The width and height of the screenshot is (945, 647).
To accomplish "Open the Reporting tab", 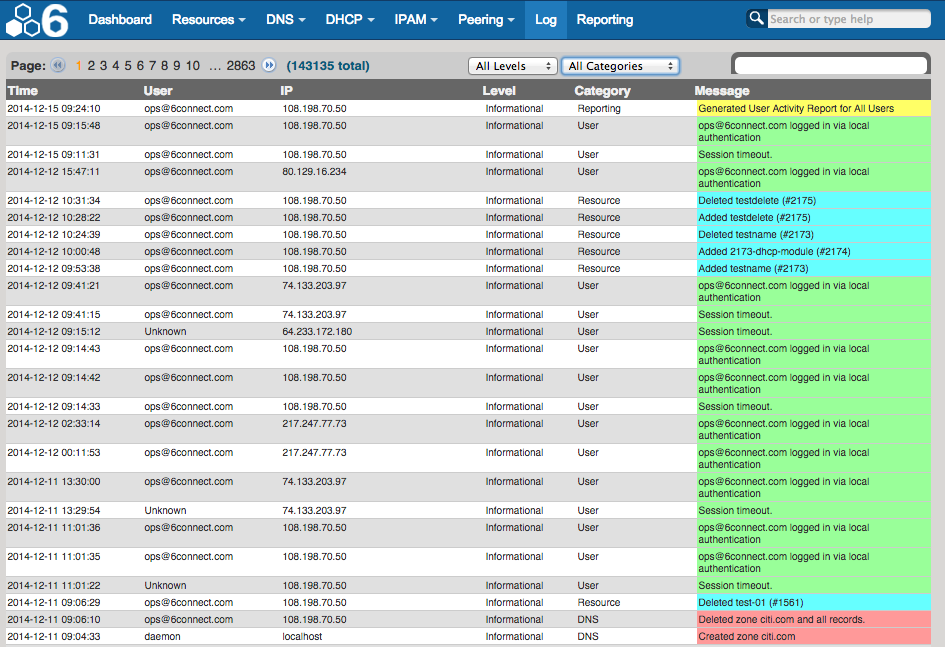I will pyautogui.click(x=605, y=20).
